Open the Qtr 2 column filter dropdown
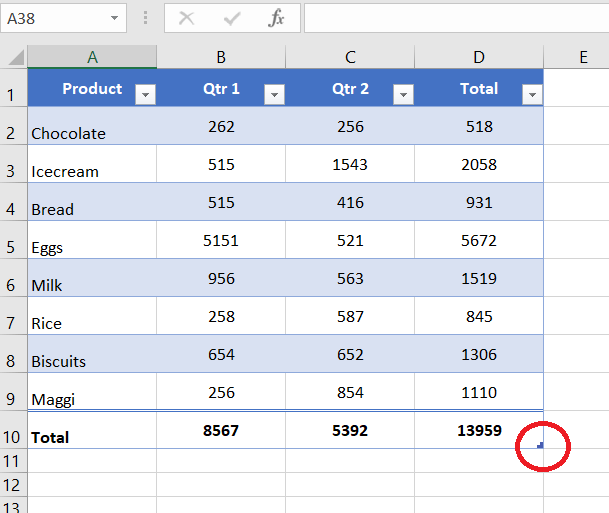Image resolution: width=609 pixels, height=513 pixels. [403, 94]
